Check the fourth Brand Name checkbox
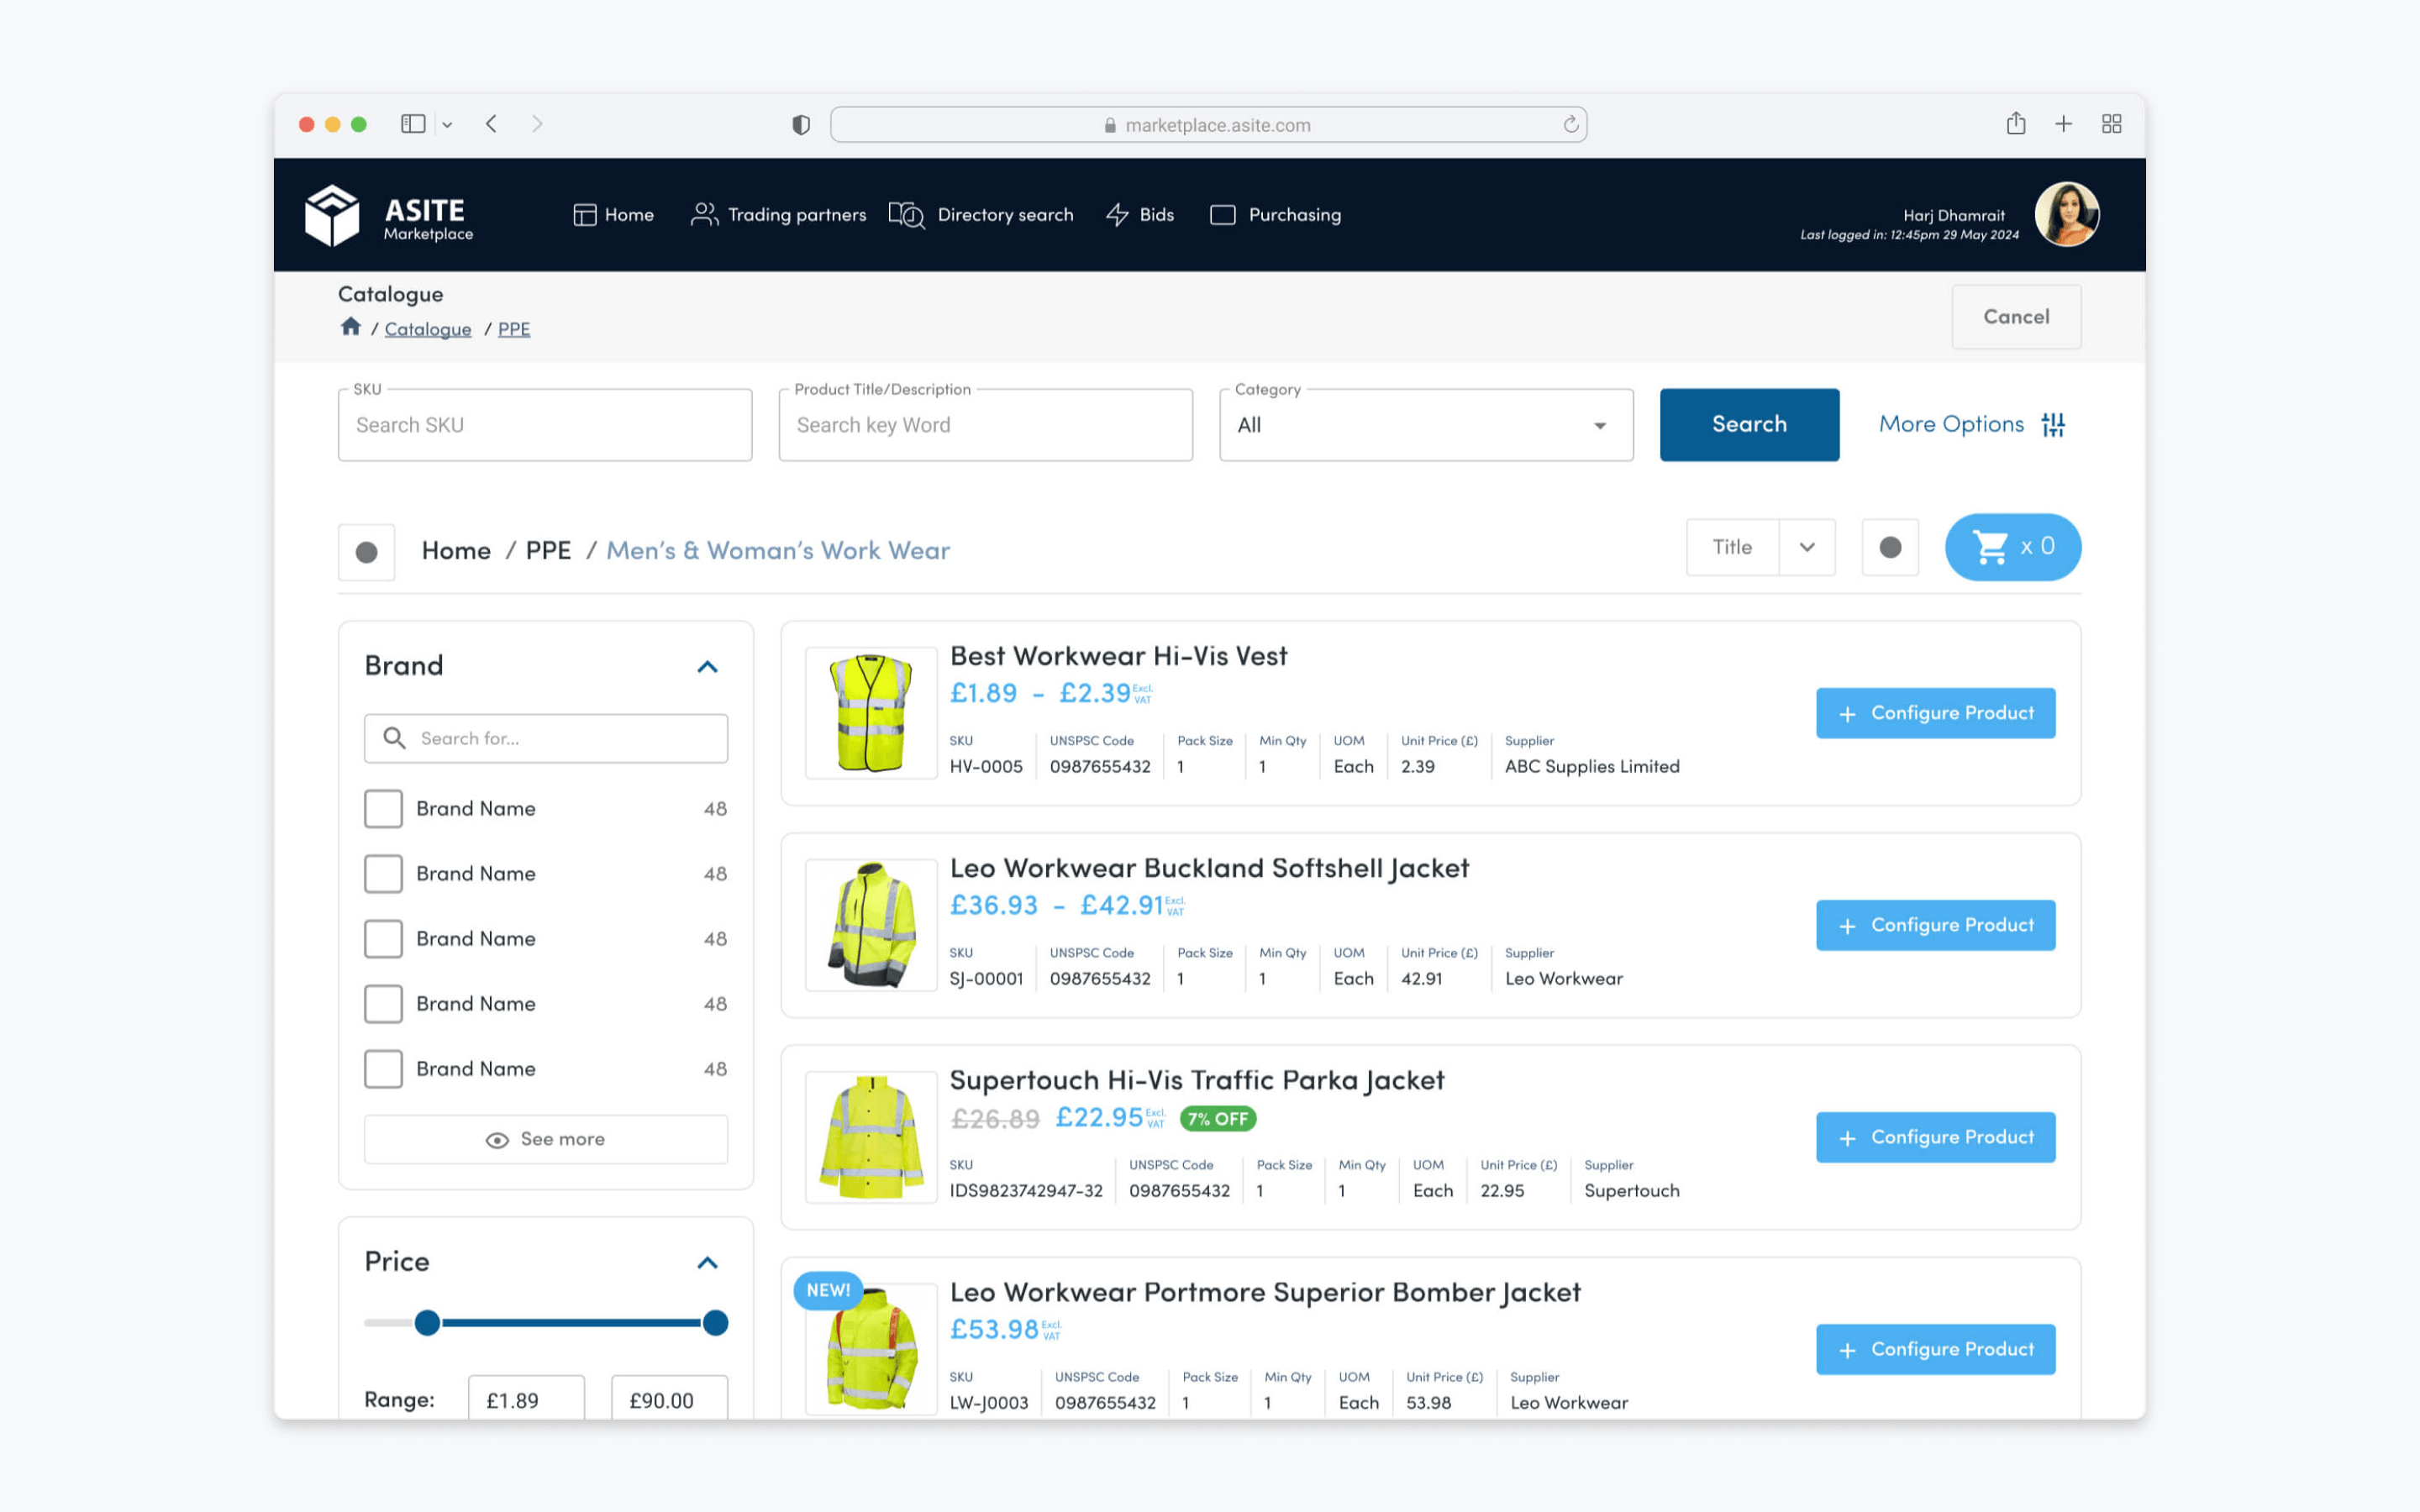 pyautogui.click(x=383, y=1003)
